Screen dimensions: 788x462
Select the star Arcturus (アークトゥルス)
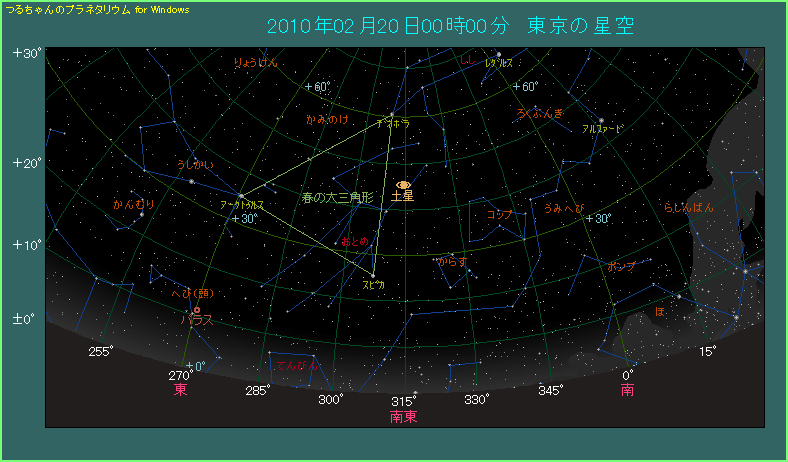(241, 195)
